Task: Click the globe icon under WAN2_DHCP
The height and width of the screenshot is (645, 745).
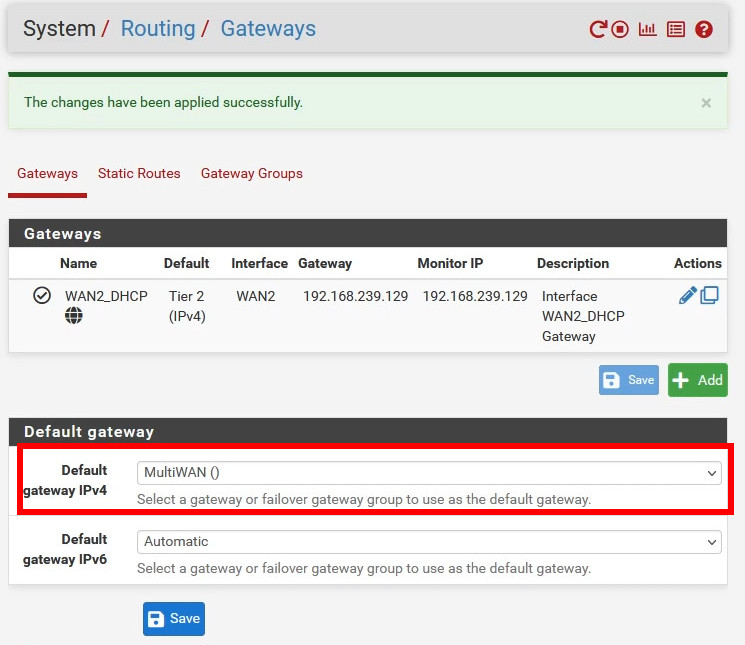Action: [x=74, y=316]
